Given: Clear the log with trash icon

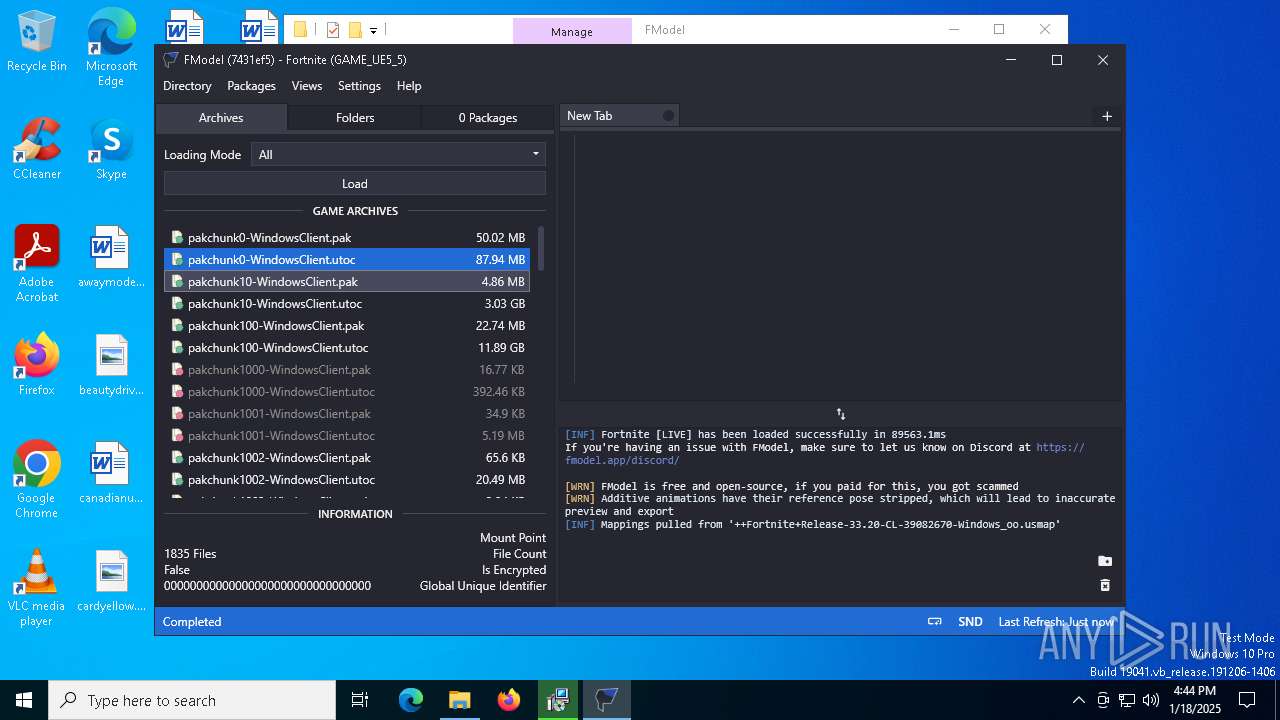Looking at the screenshot, I should tap(1105, 585).
